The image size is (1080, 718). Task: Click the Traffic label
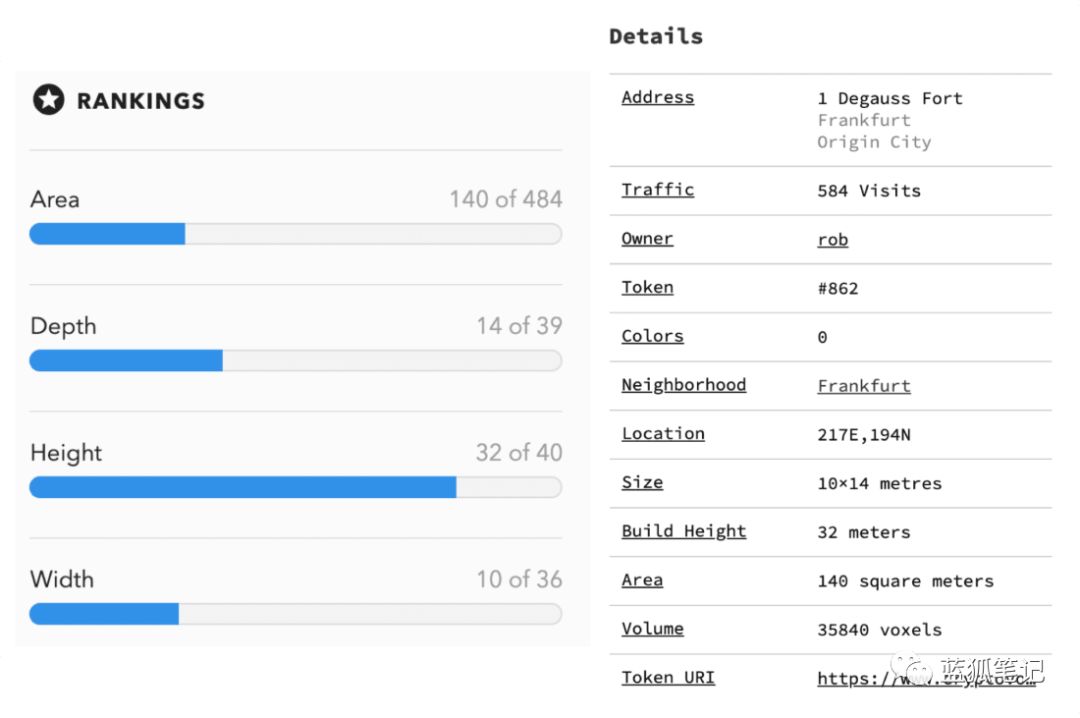(x=658, y=189)
